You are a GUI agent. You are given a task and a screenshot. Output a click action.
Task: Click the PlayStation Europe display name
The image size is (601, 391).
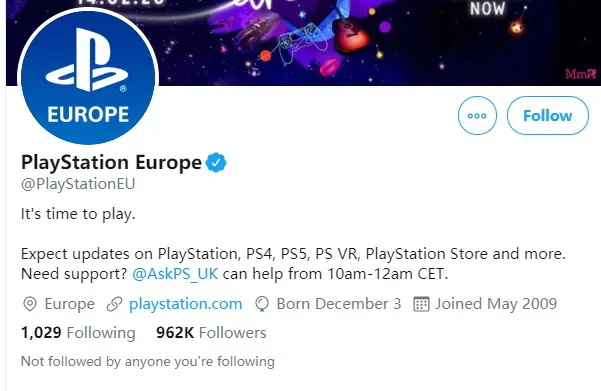tap(111, 163)
